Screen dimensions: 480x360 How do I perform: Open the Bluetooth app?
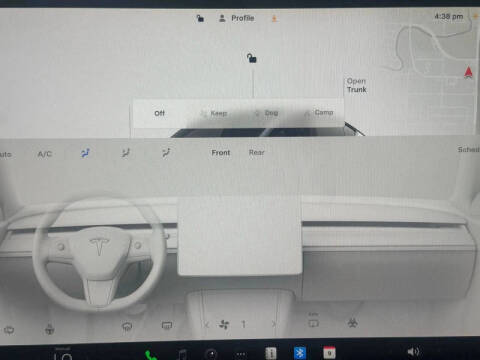(300, 353)
